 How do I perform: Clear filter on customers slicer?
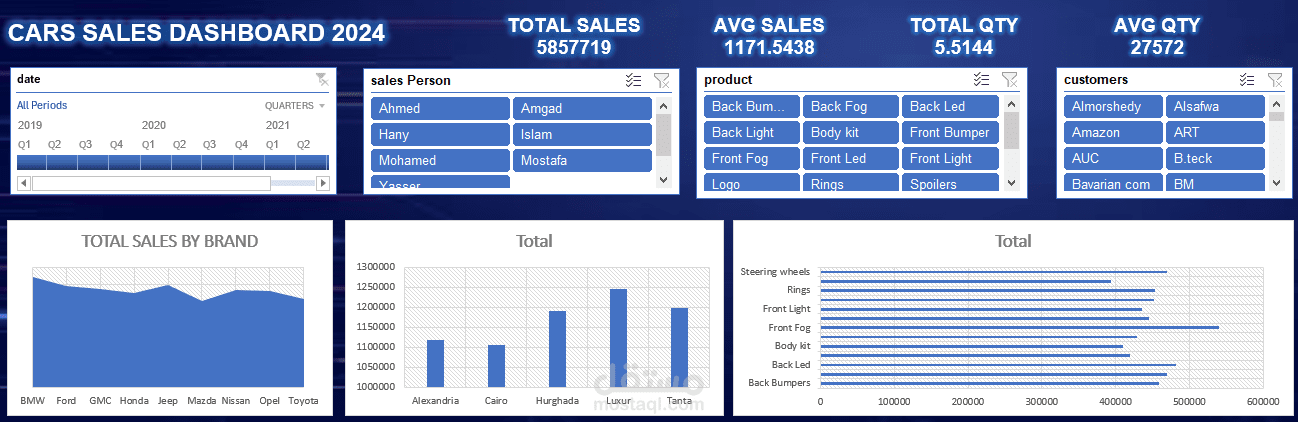(1275, 80)
